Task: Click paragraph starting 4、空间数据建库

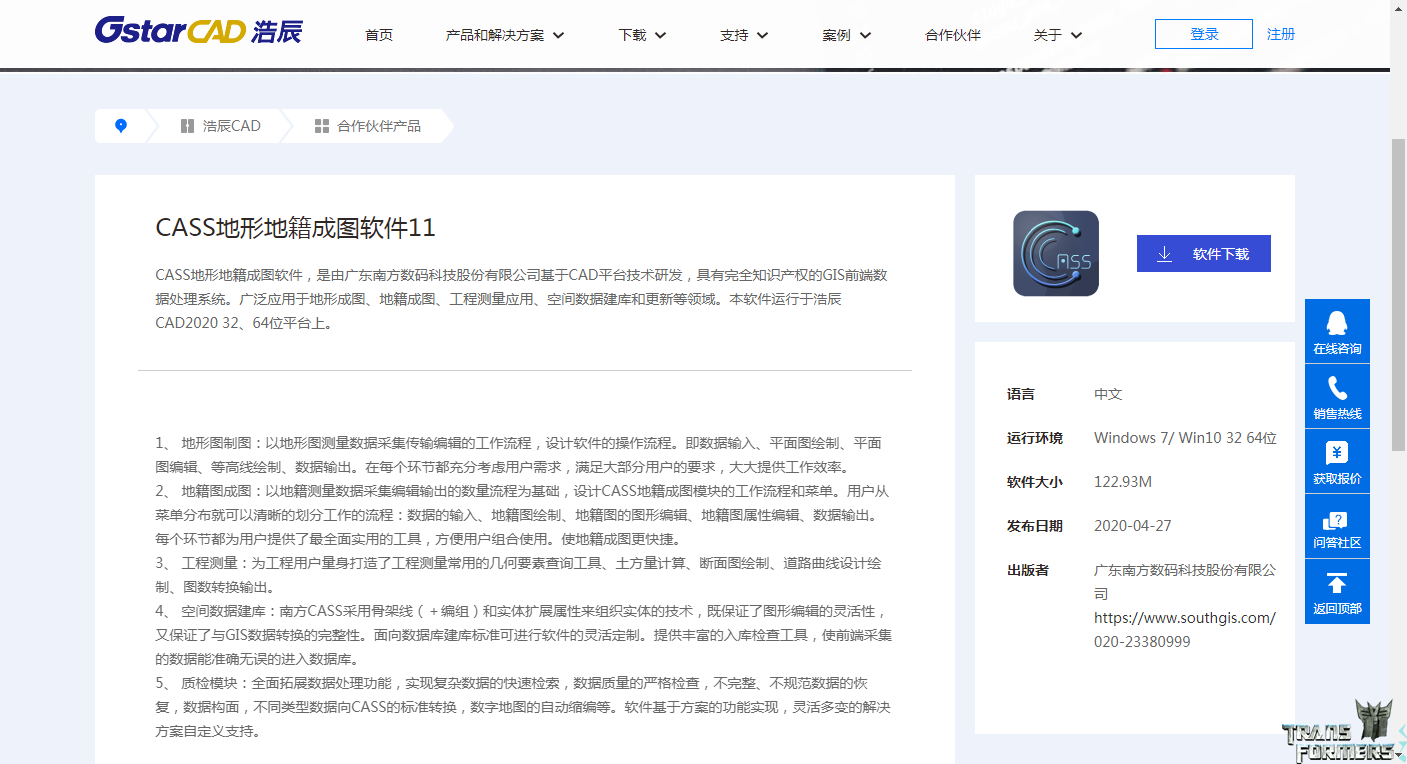Action: 523,635
